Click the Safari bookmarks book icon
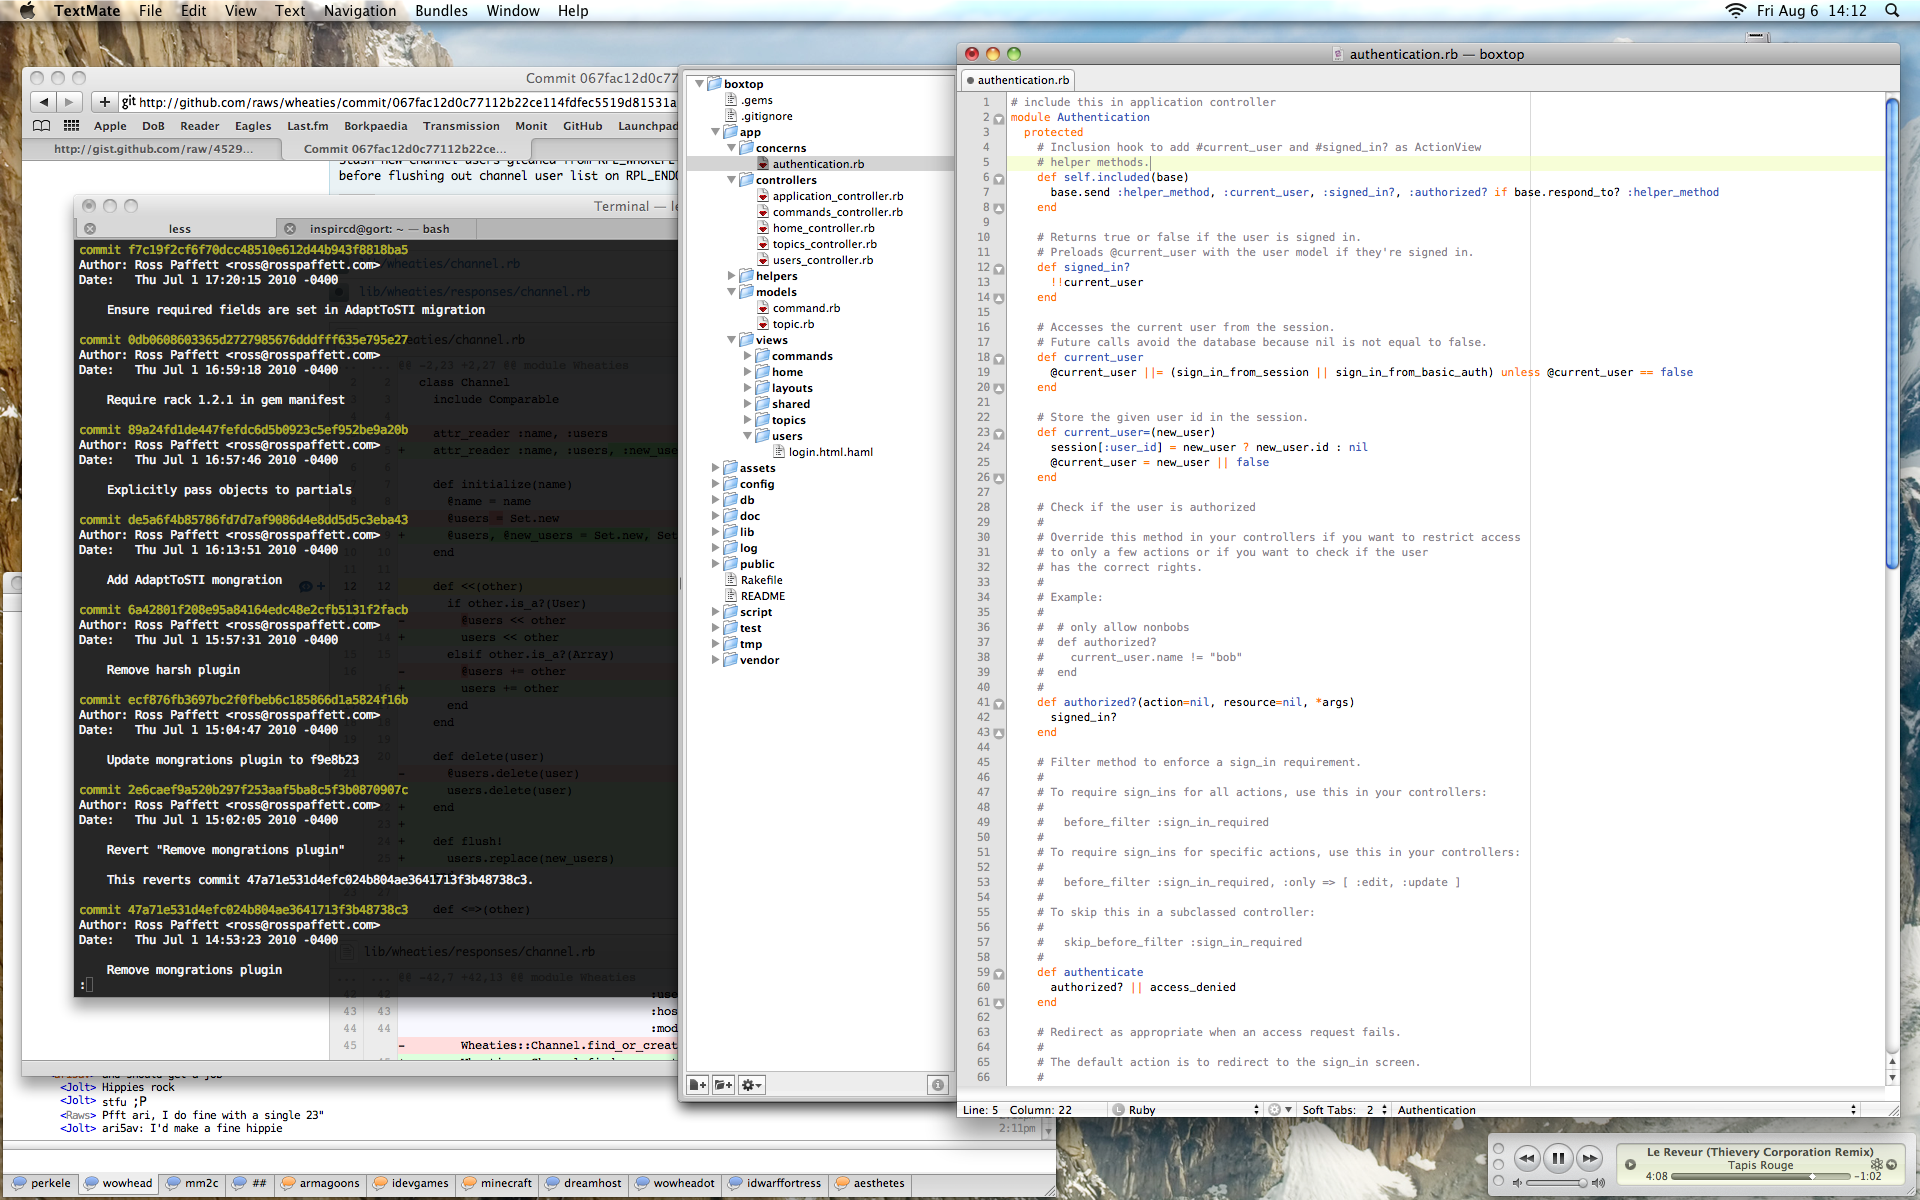1920x1200 pixels. (x=42, y=126)
